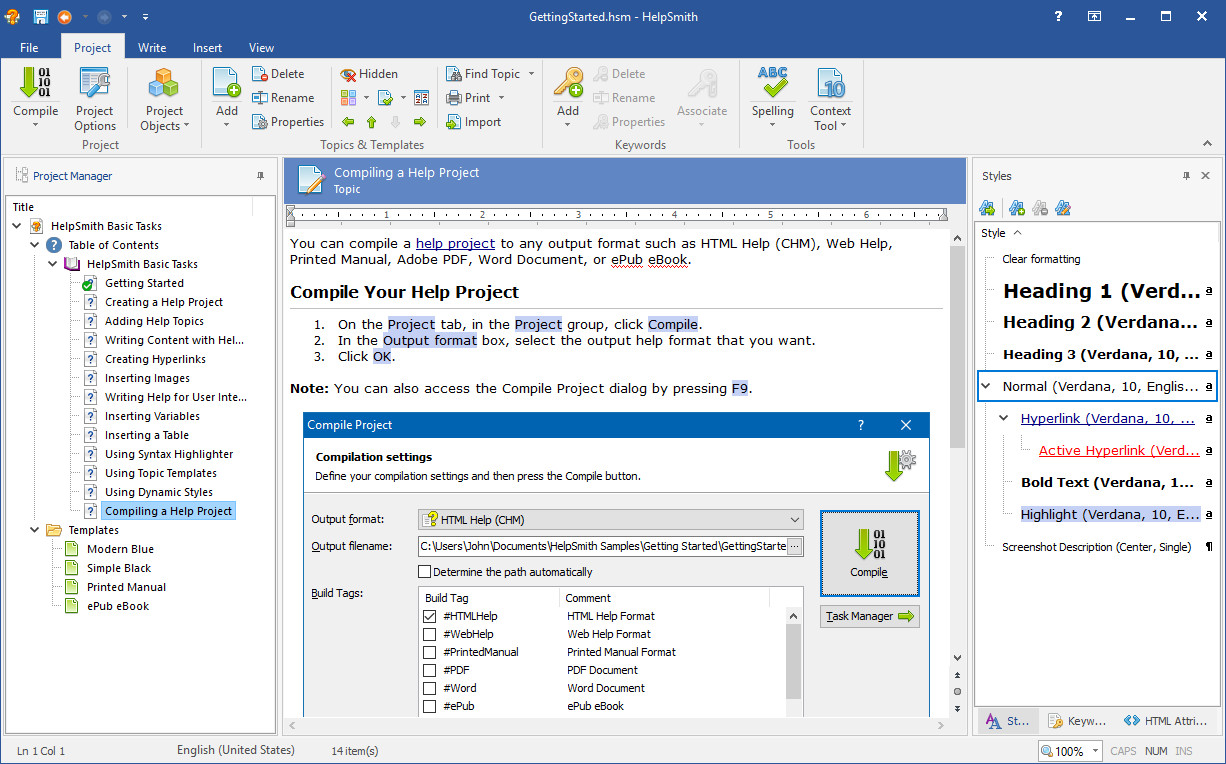1226x764 pixels.
Task: Move topic right with green right arrow
Action: pyautogui.click(x=420, y=122)
